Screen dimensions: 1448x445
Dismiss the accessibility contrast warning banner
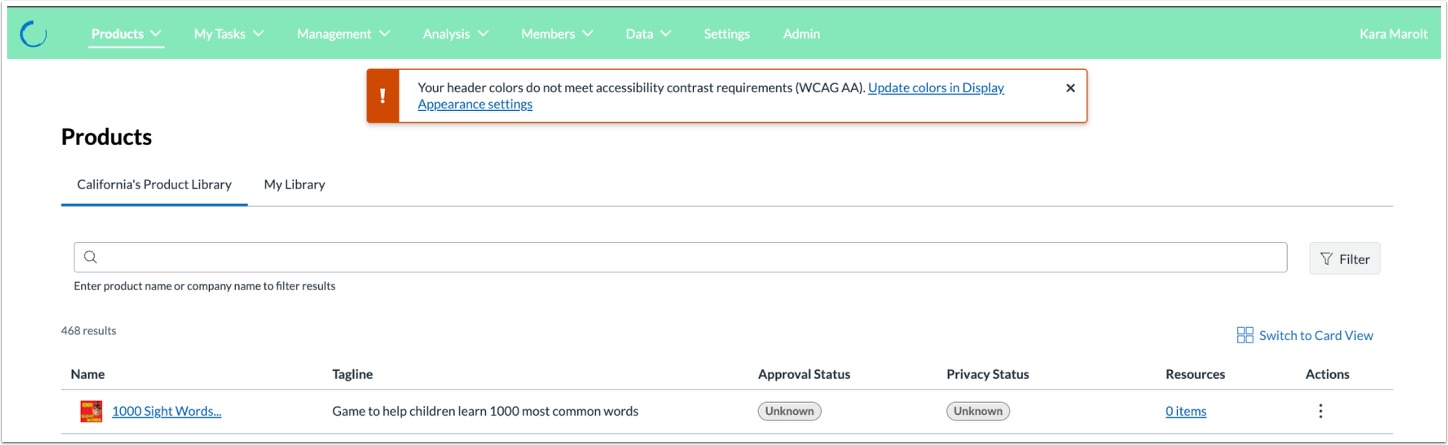[1070, 88]
